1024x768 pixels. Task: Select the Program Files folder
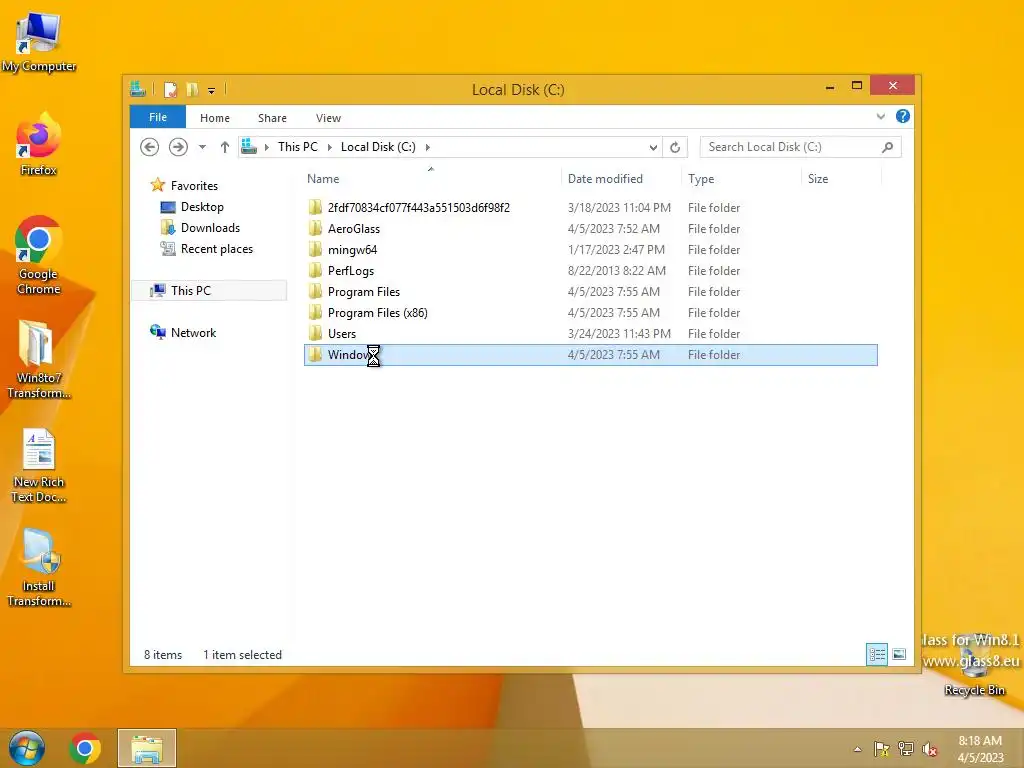(591, 291)
